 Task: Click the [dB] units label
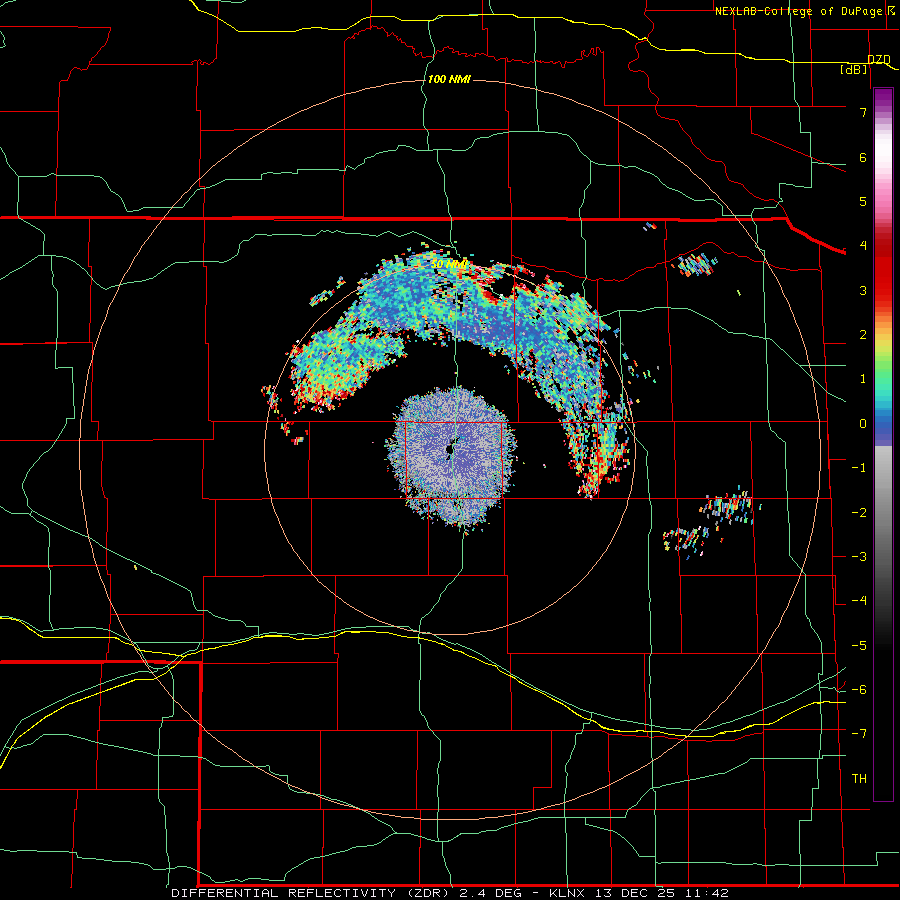[854, 69]
